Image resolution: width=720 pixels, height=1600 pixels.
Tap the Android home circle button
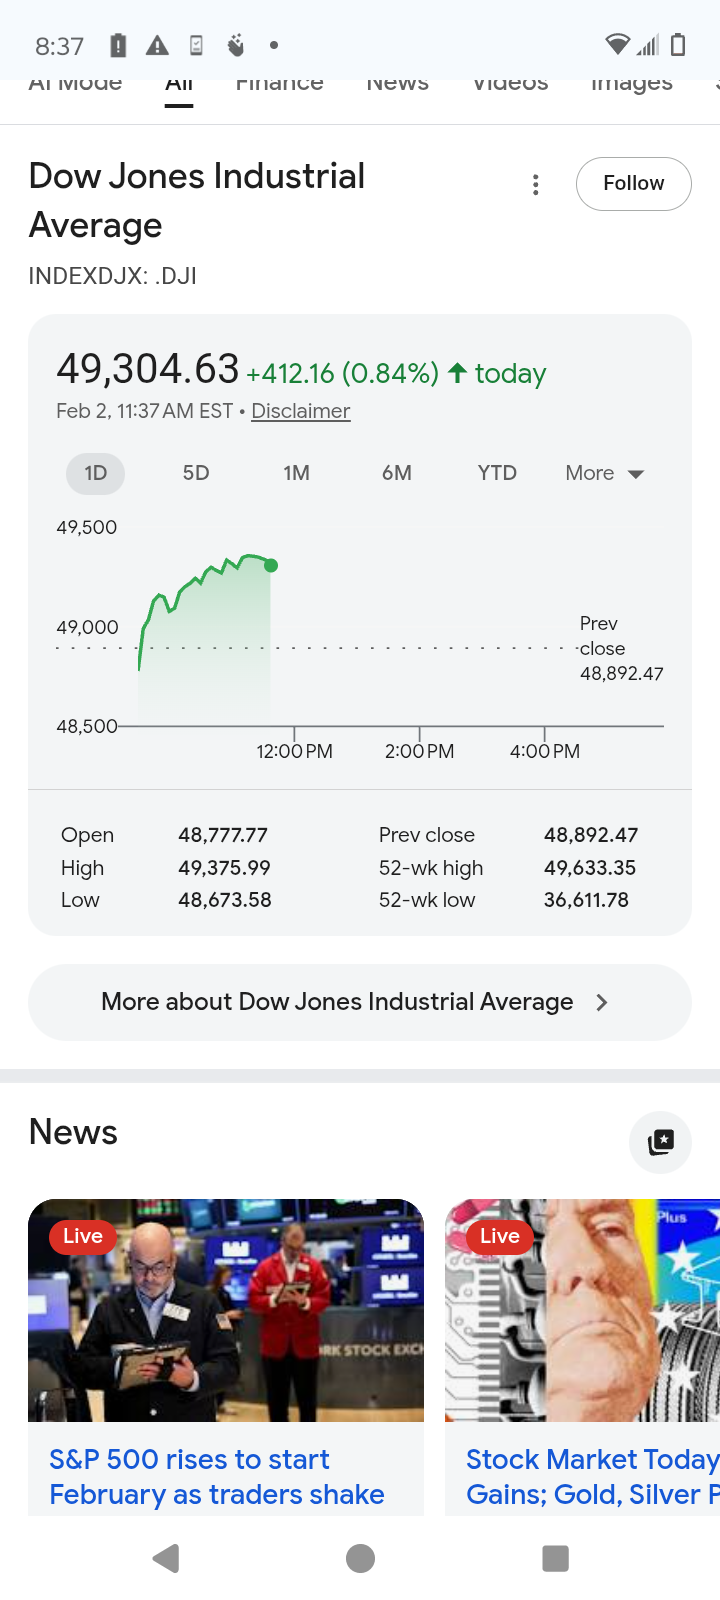[360, 1558]
